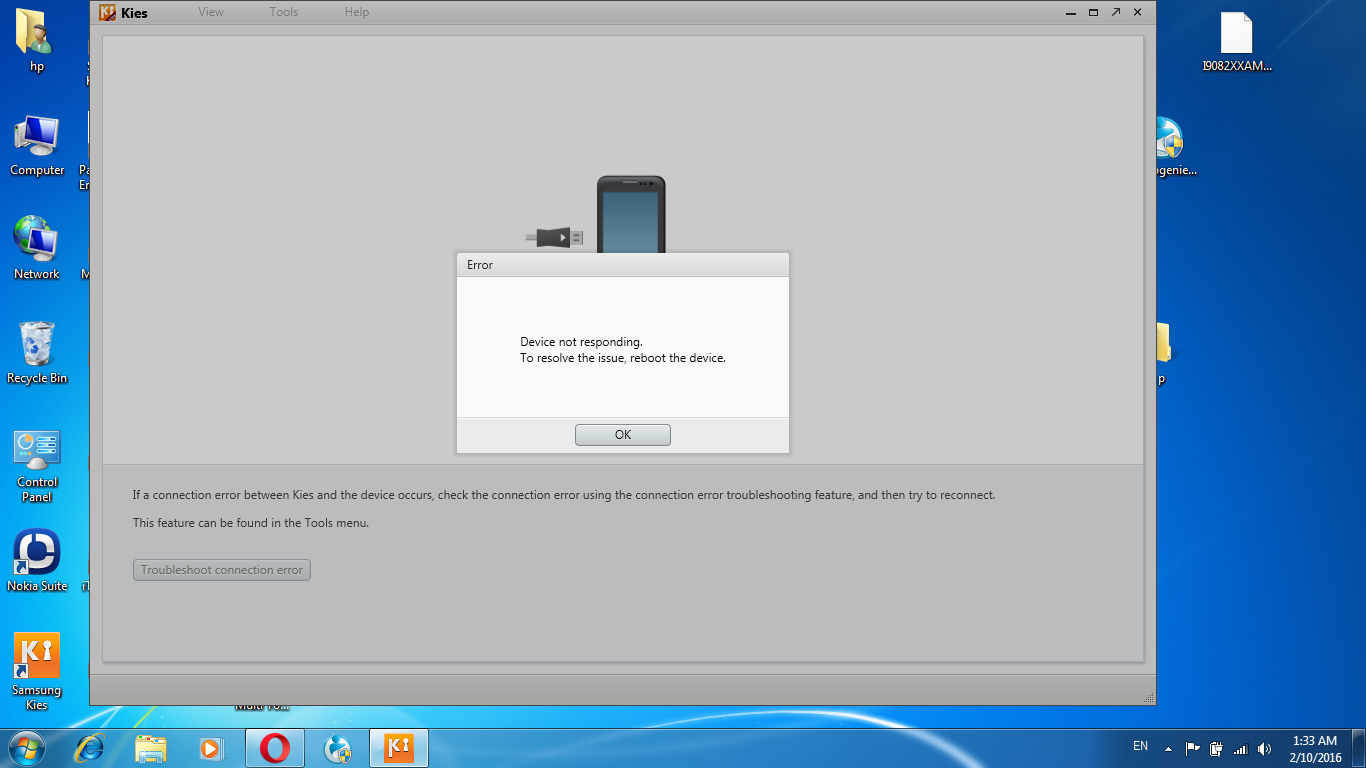Open media player from taskbar
The image size is (1366, 768).
pyautogui.click(x=211, y=748)
